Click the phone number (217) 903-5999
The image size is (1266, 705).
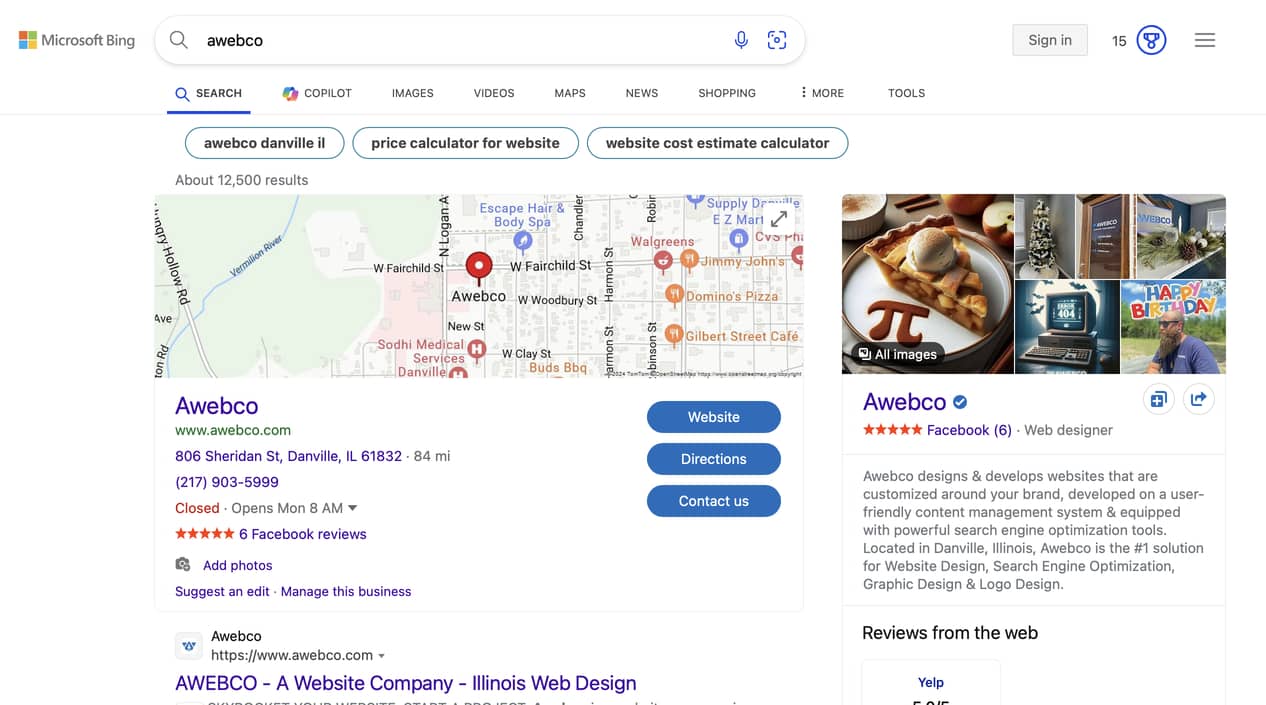click(227, 482)
